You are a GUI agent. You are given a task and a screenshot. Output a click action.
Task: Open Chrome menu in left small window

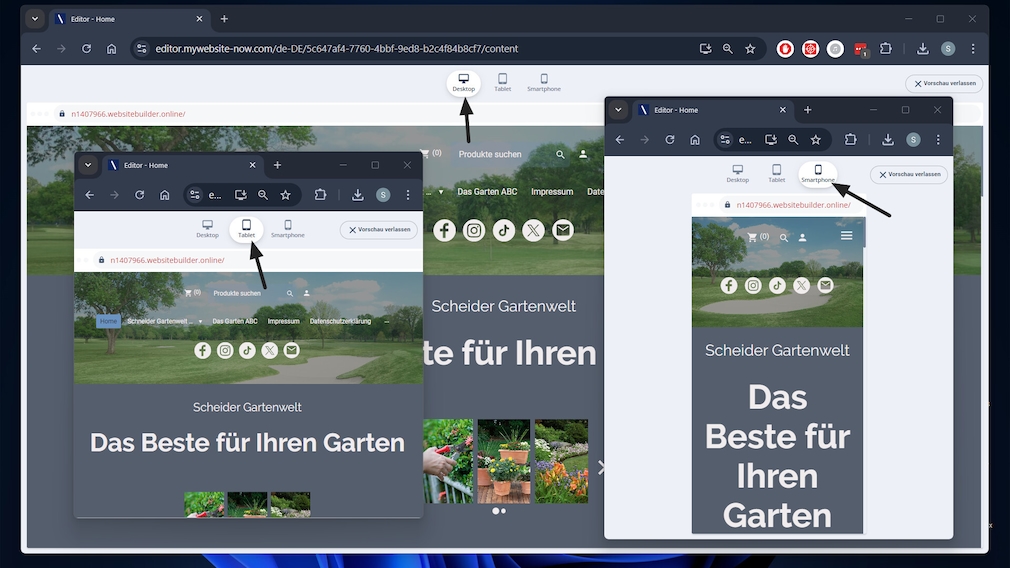[408, 194]
